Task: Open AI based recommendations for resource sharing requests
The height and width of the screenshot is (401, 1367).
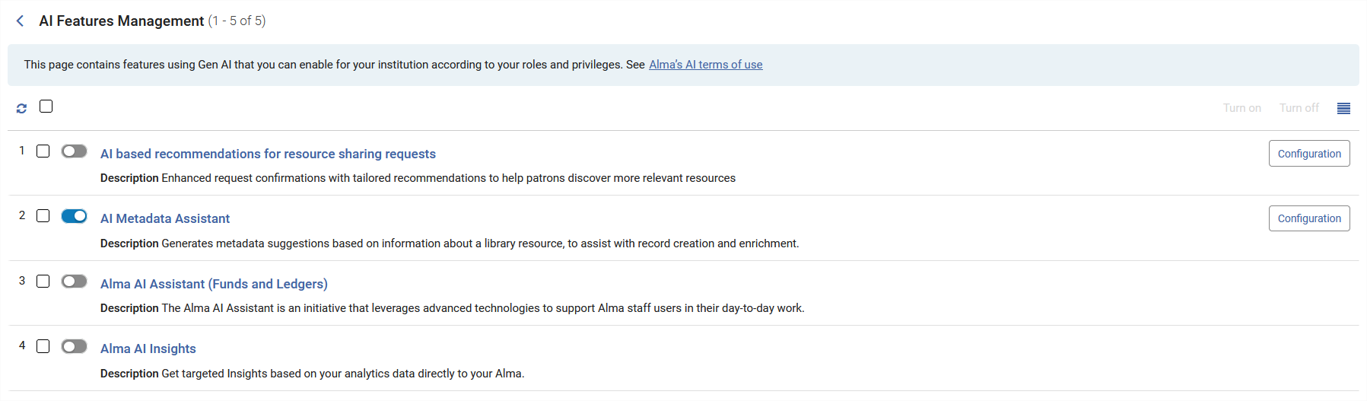Action: click(x=268, y=154)
